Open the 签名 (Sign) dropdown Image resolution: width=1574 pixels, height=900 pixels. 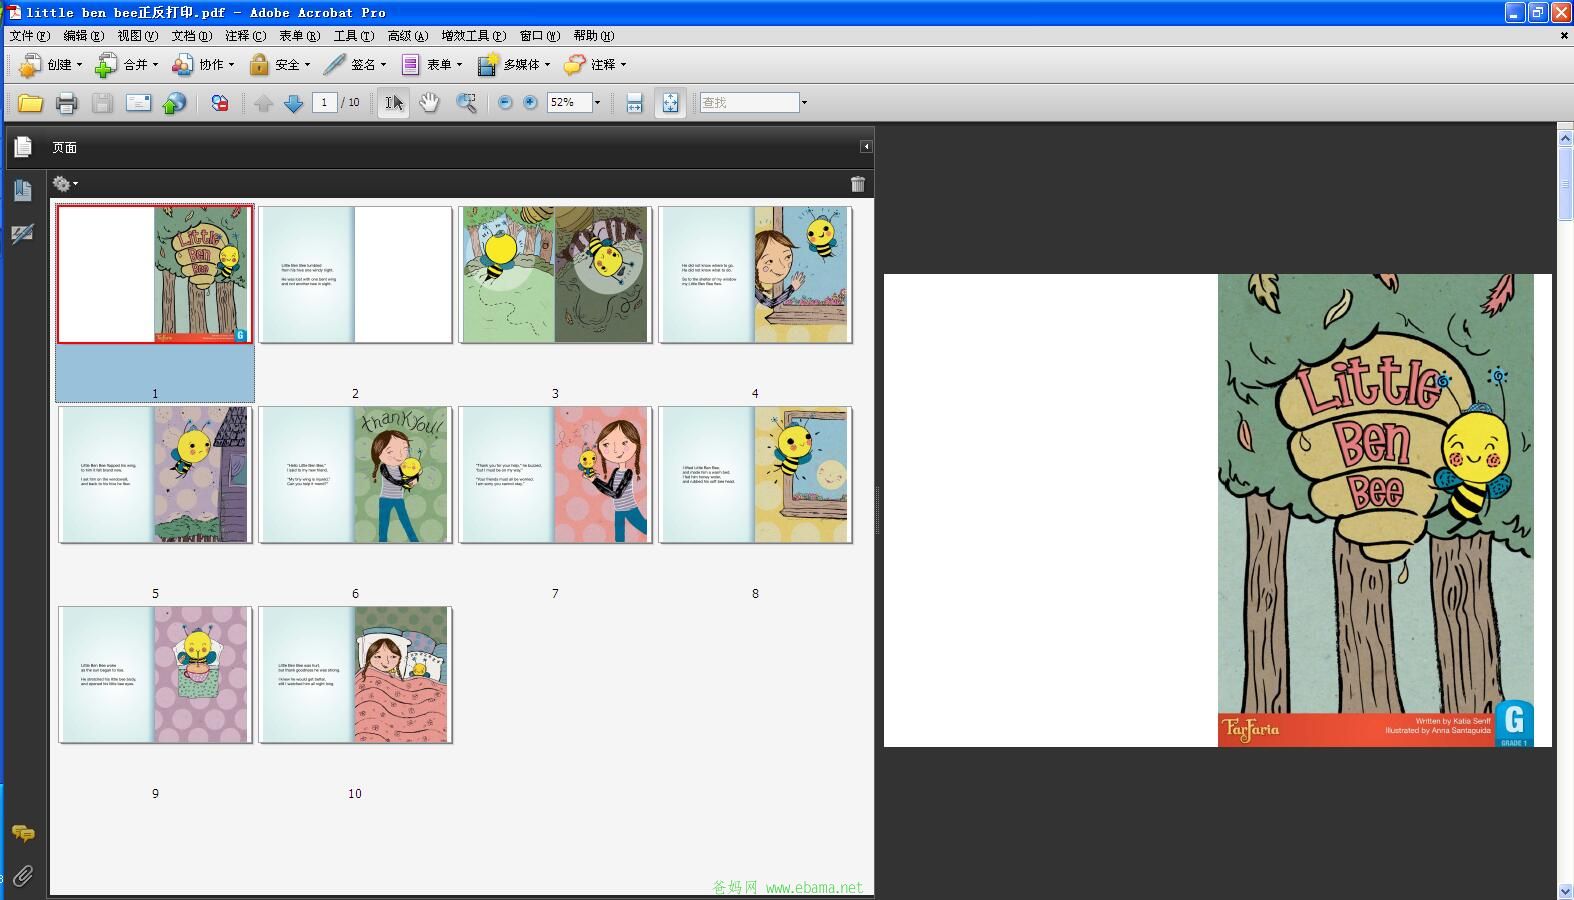[355, 65]
